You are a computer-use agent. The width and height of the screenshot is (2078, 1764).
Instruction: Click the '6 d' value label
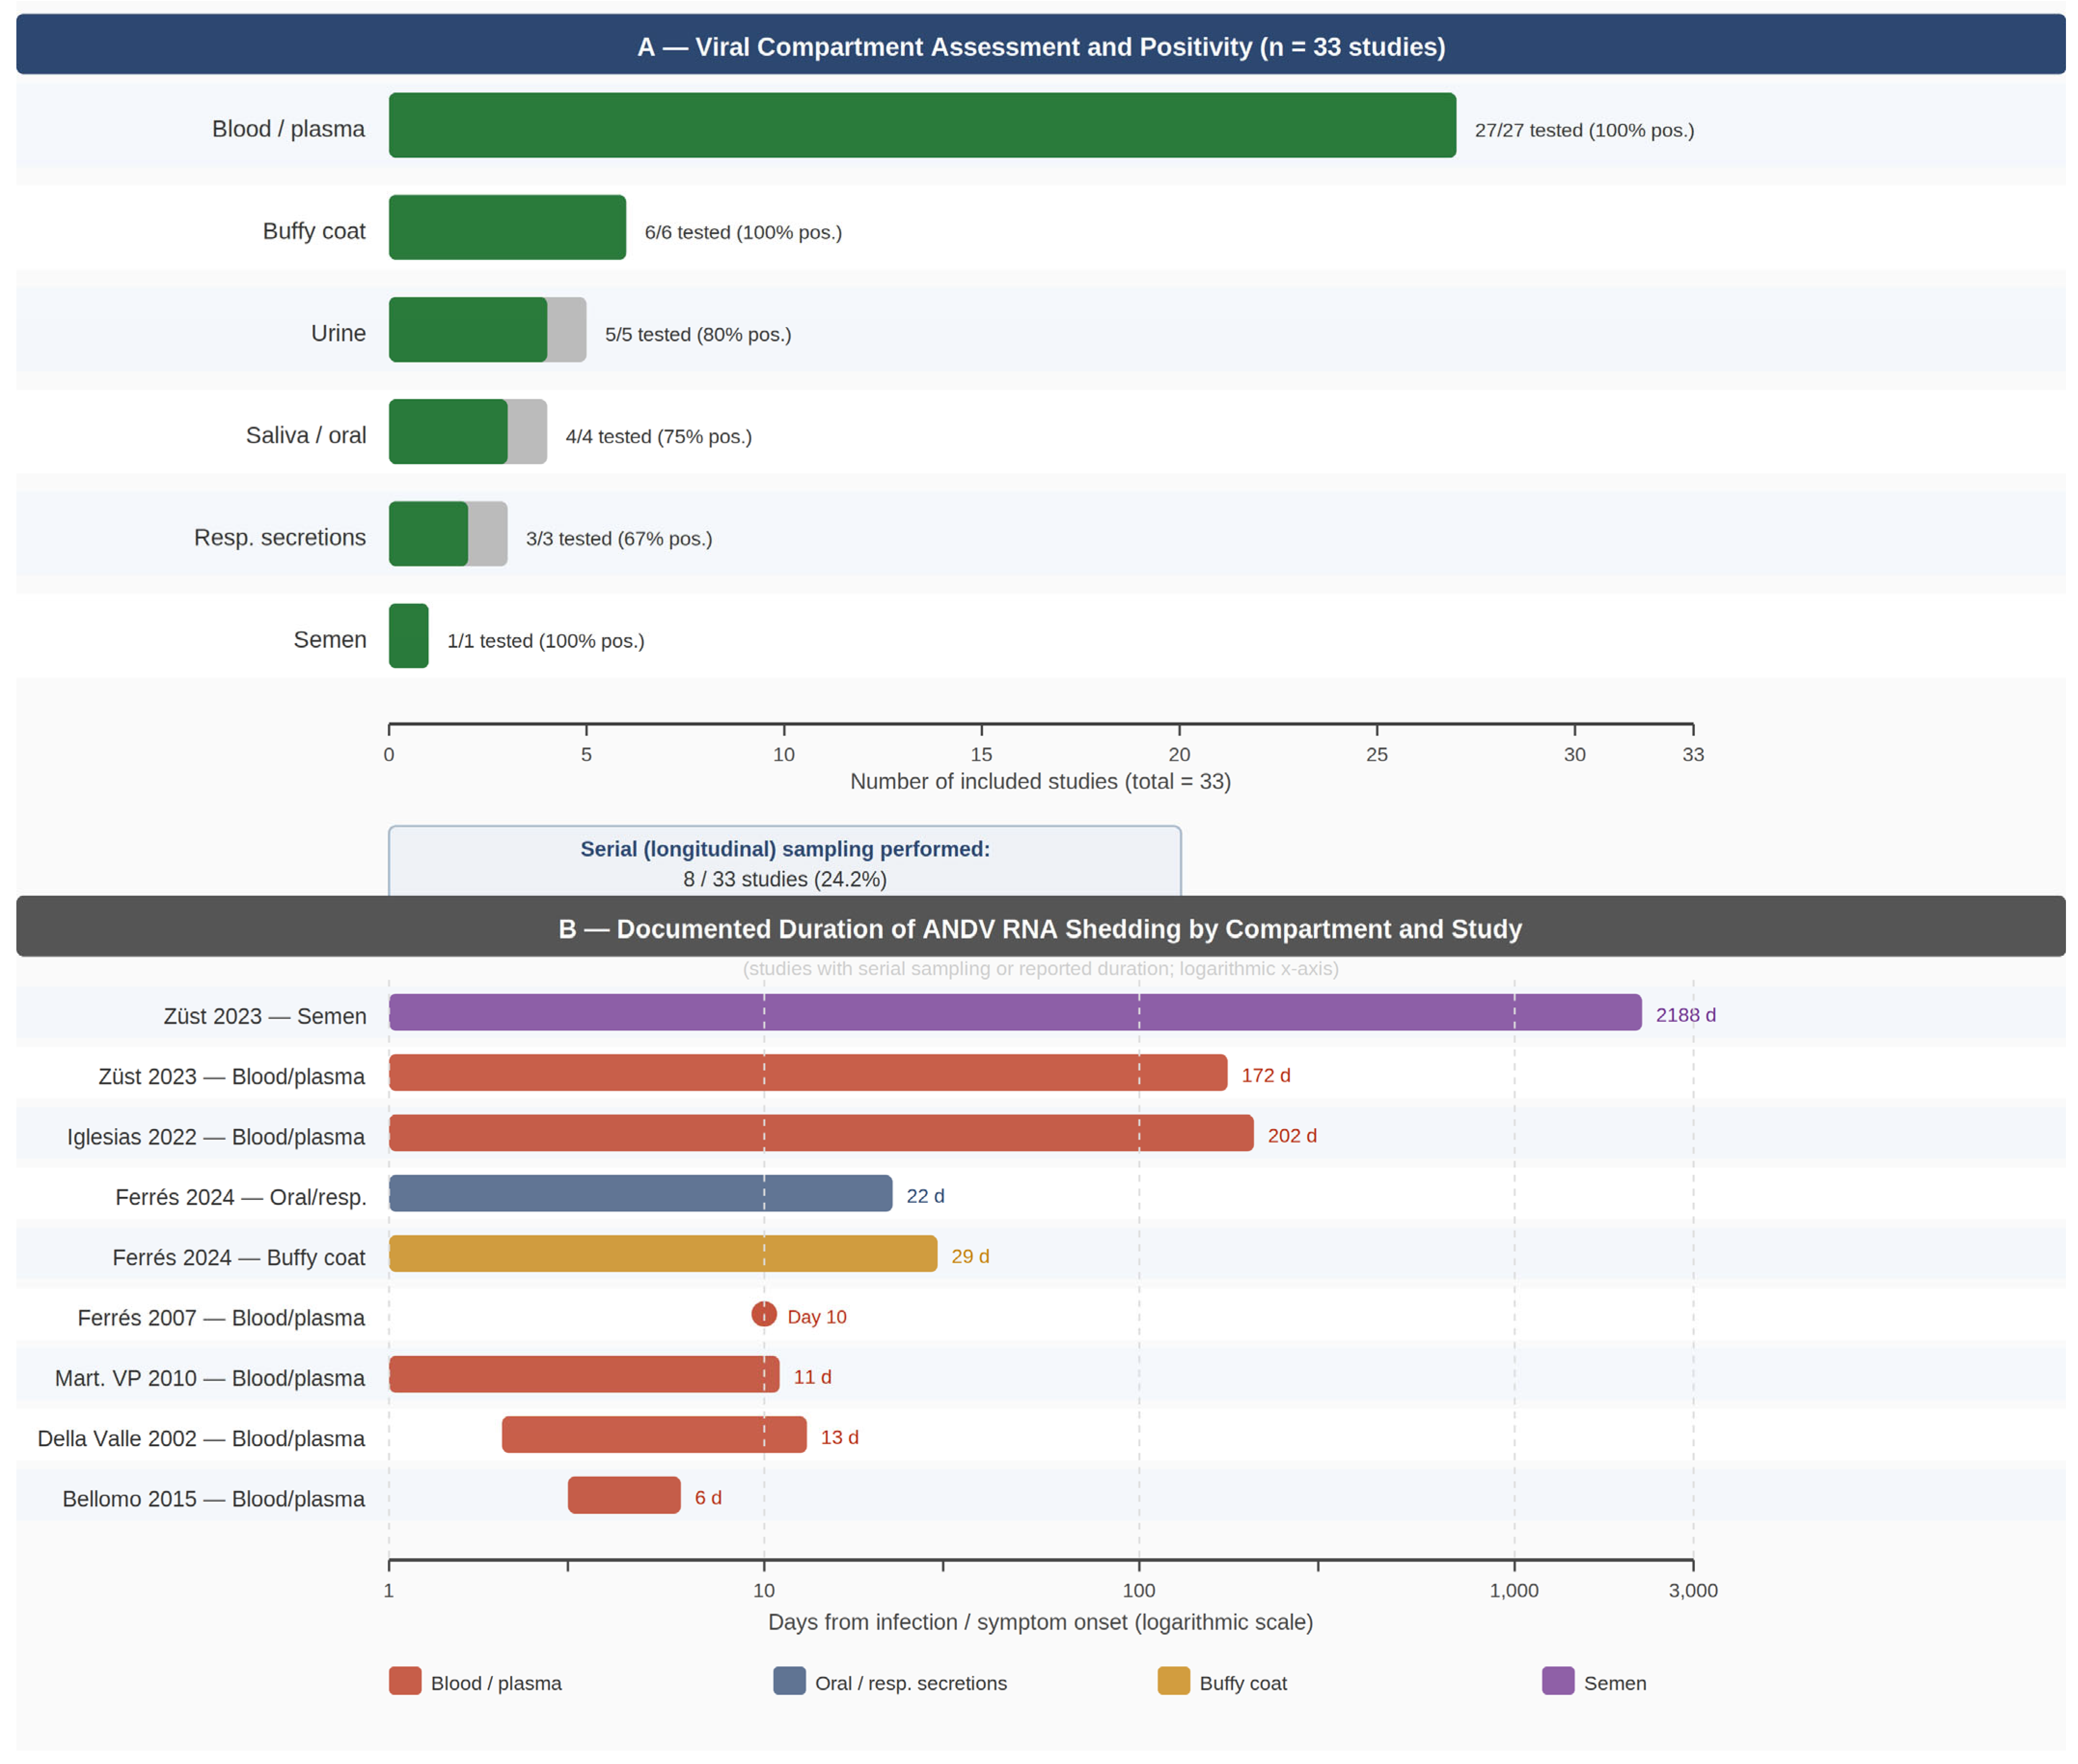[x=707, y=1497]
